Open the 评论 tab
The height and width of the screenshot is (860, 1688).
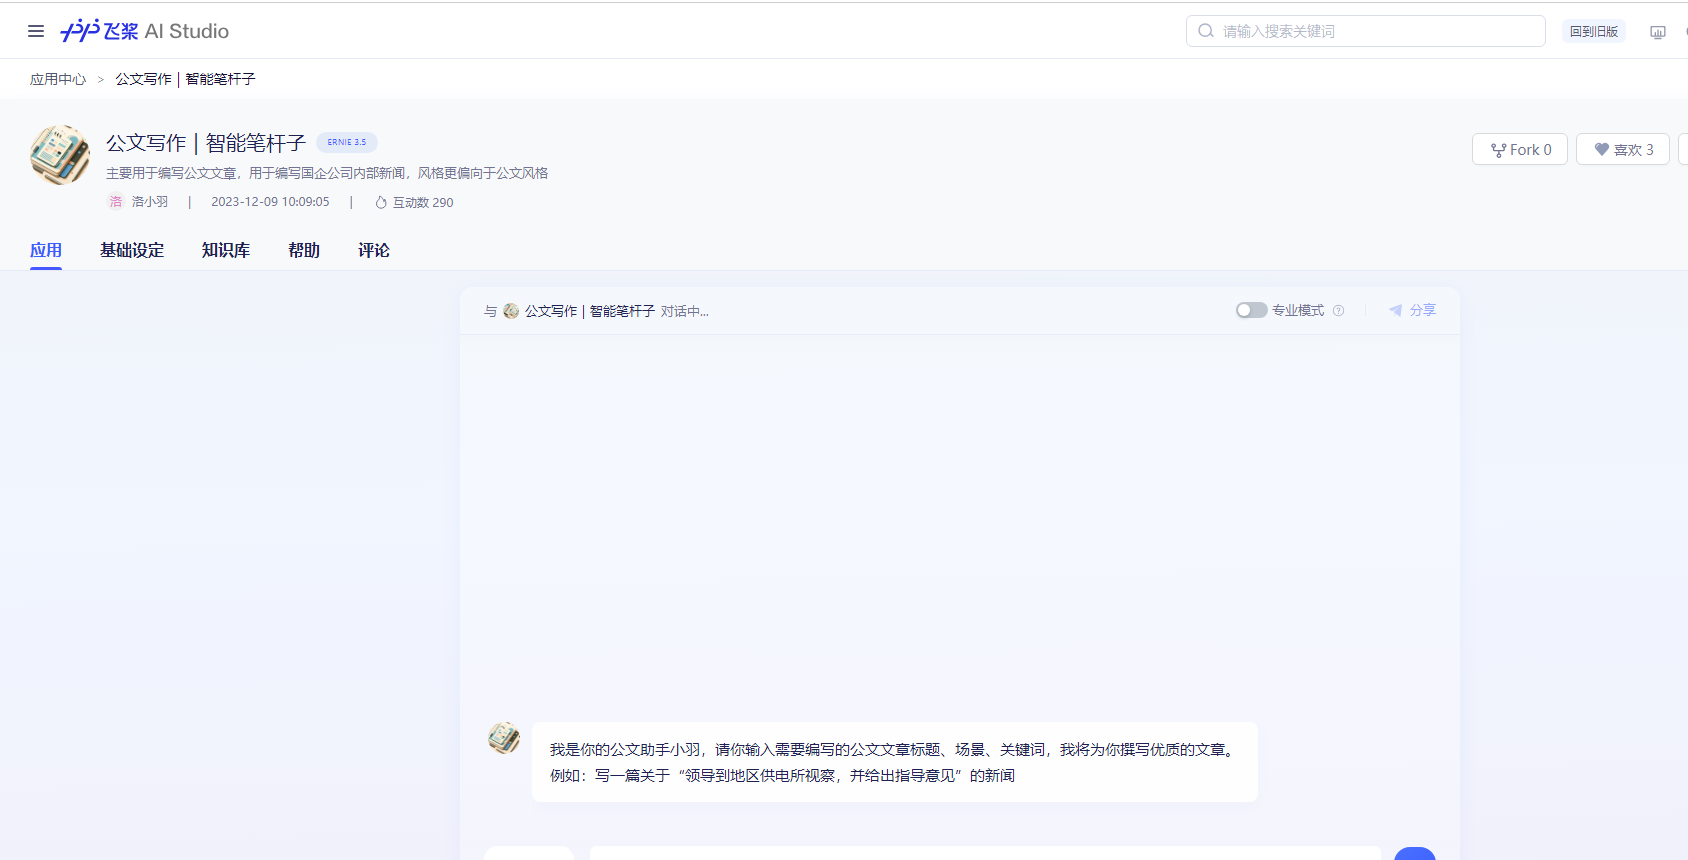(x=374, y=250)
